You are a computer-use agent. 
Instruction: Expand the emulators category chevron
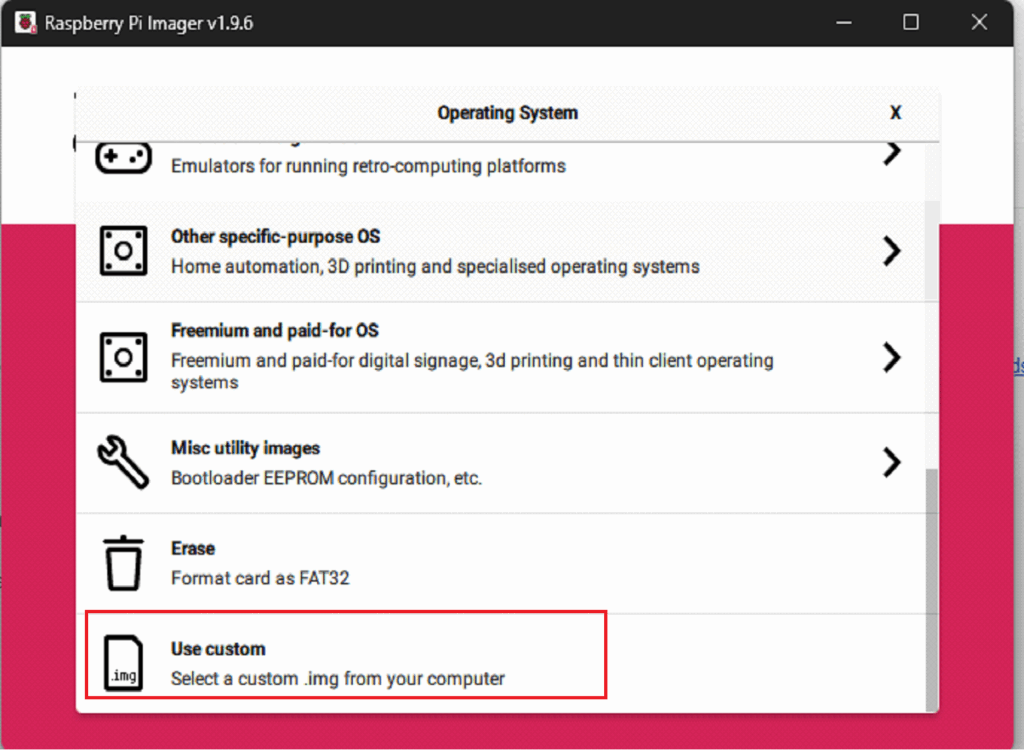(891, 153)
